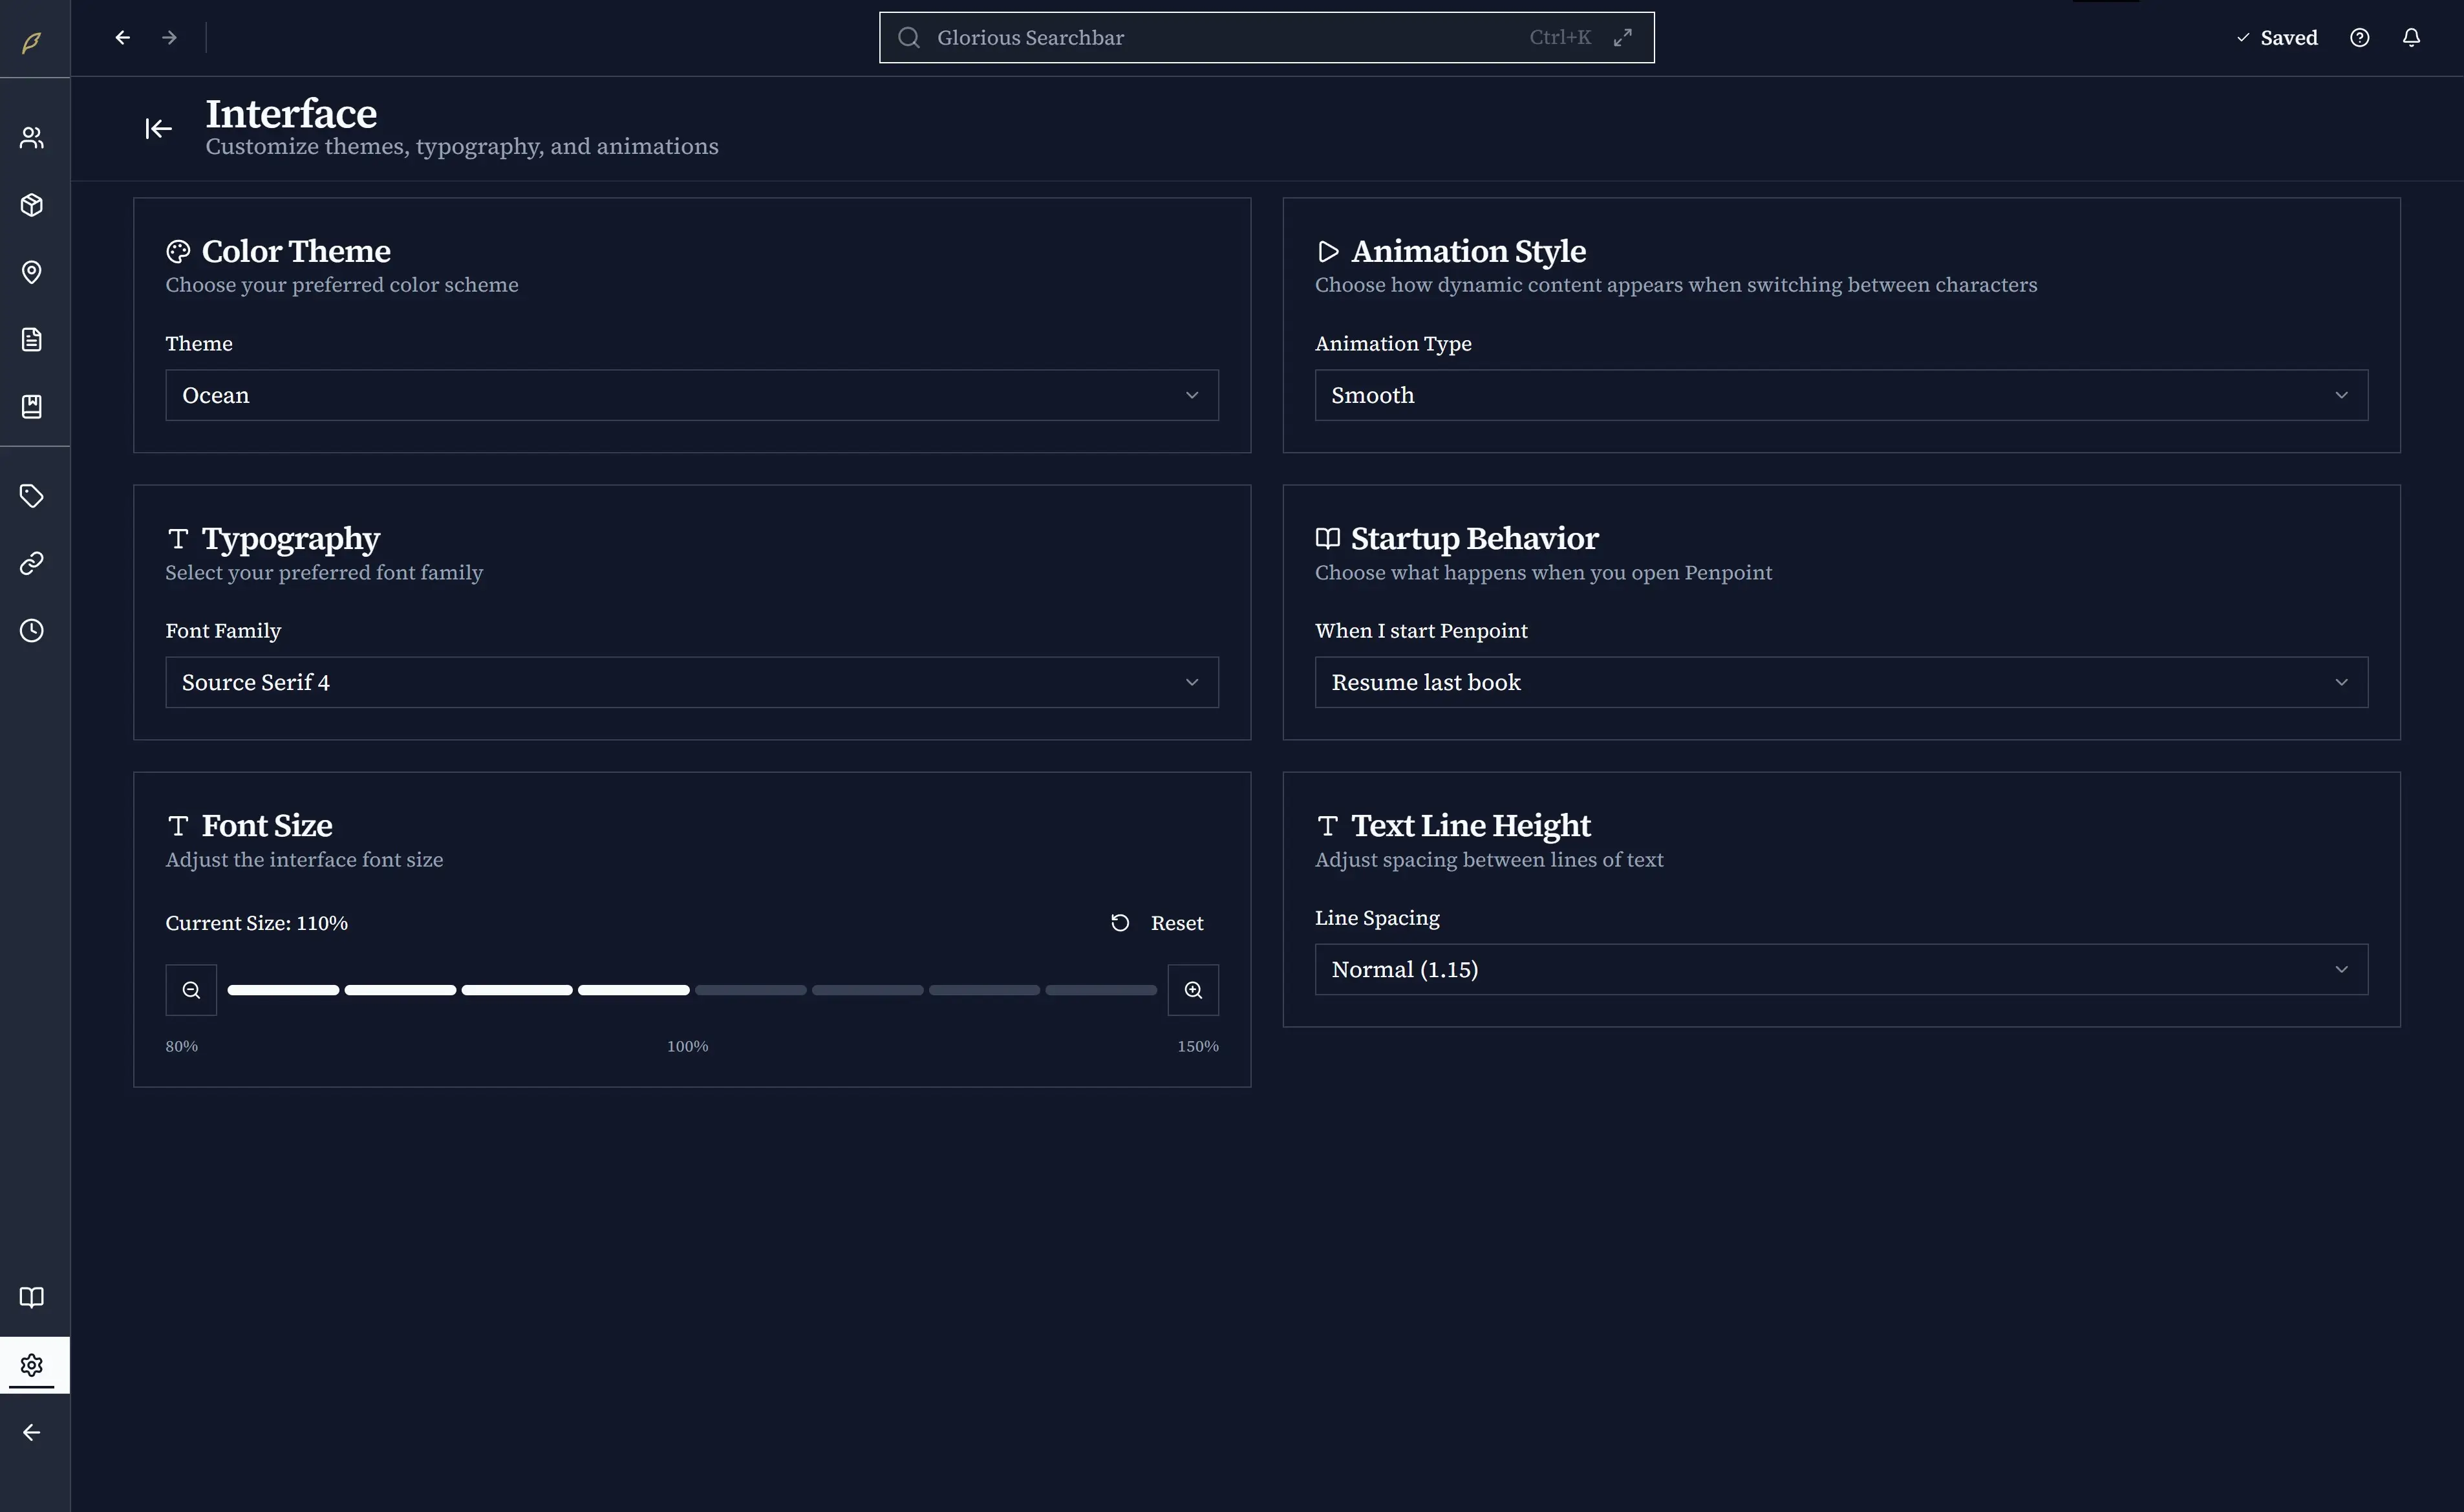This screenshot has width=2464, height=1512.
Task: Open notifications via the bell icon
Action: (x=2410, y=37)
